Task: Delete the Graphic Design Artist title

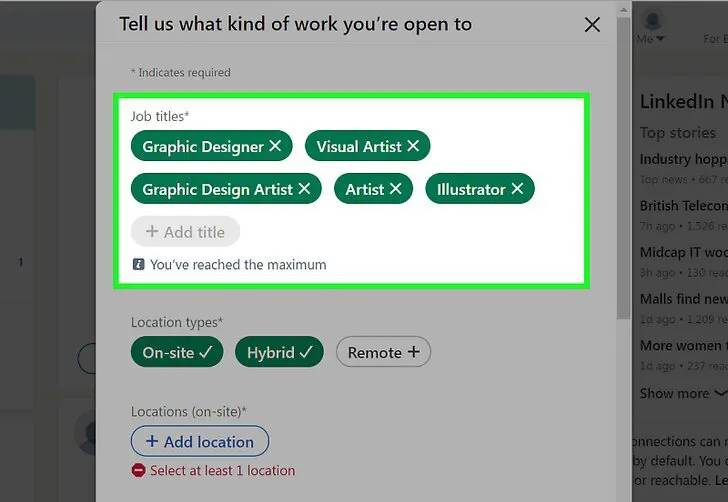Action: point(304,189)
